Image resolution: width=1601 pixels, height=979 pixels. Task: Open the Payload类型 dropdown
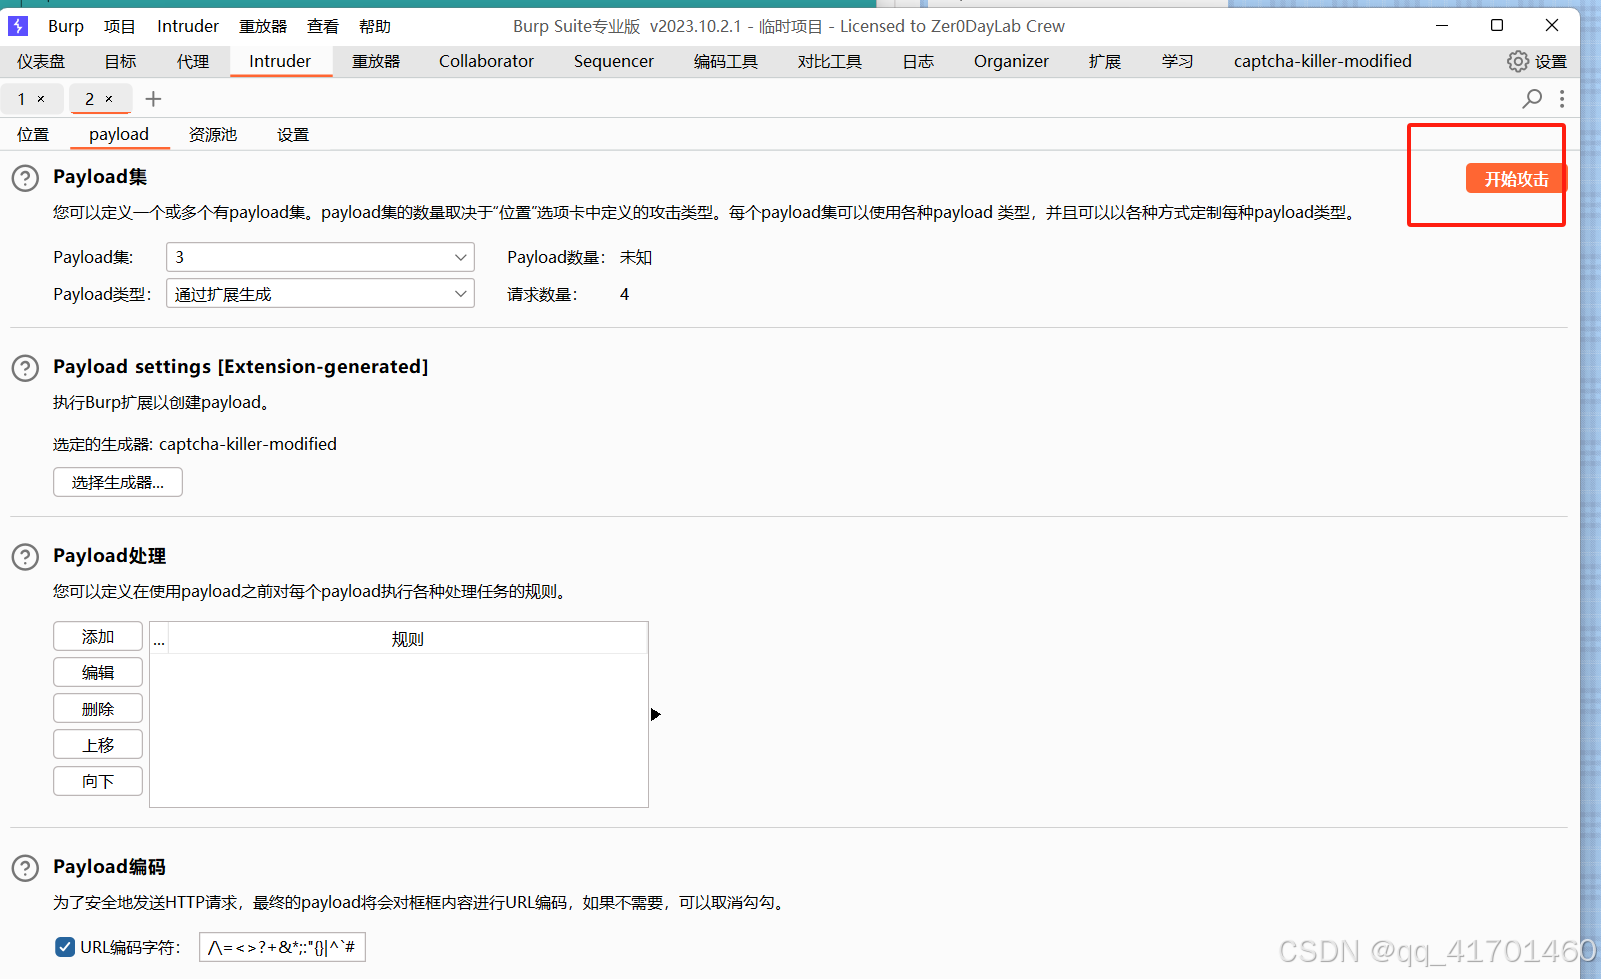point(320,294)
